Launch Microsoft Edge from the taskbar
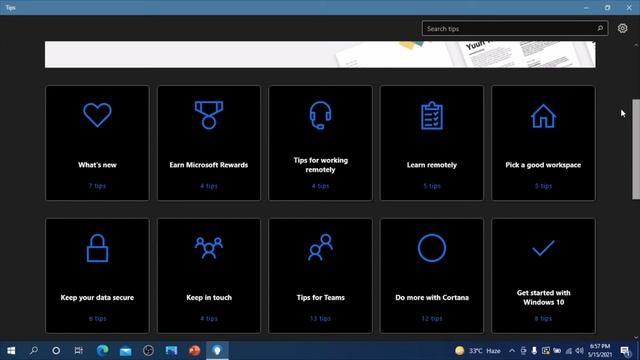Image resolution: width=640 pixels, height=360 pixels. click(x=102, y=351)
